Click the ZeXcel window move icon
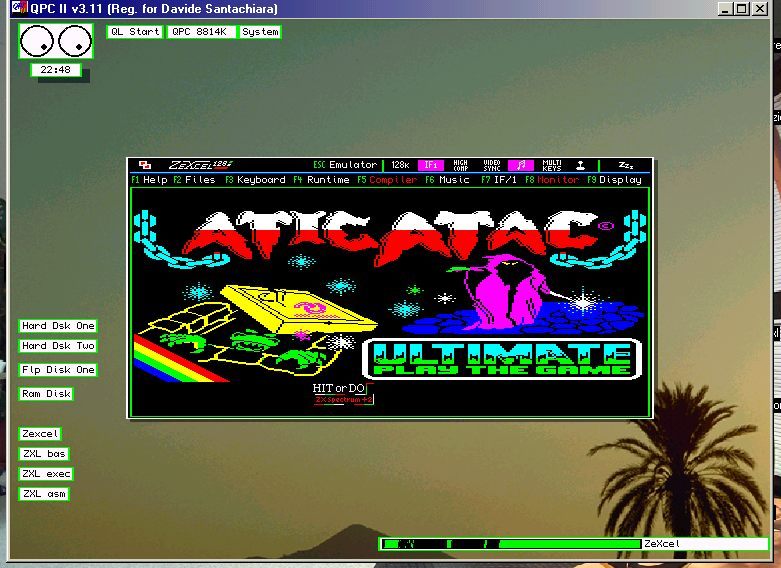The image size is (781, 568). coord(145,165)
